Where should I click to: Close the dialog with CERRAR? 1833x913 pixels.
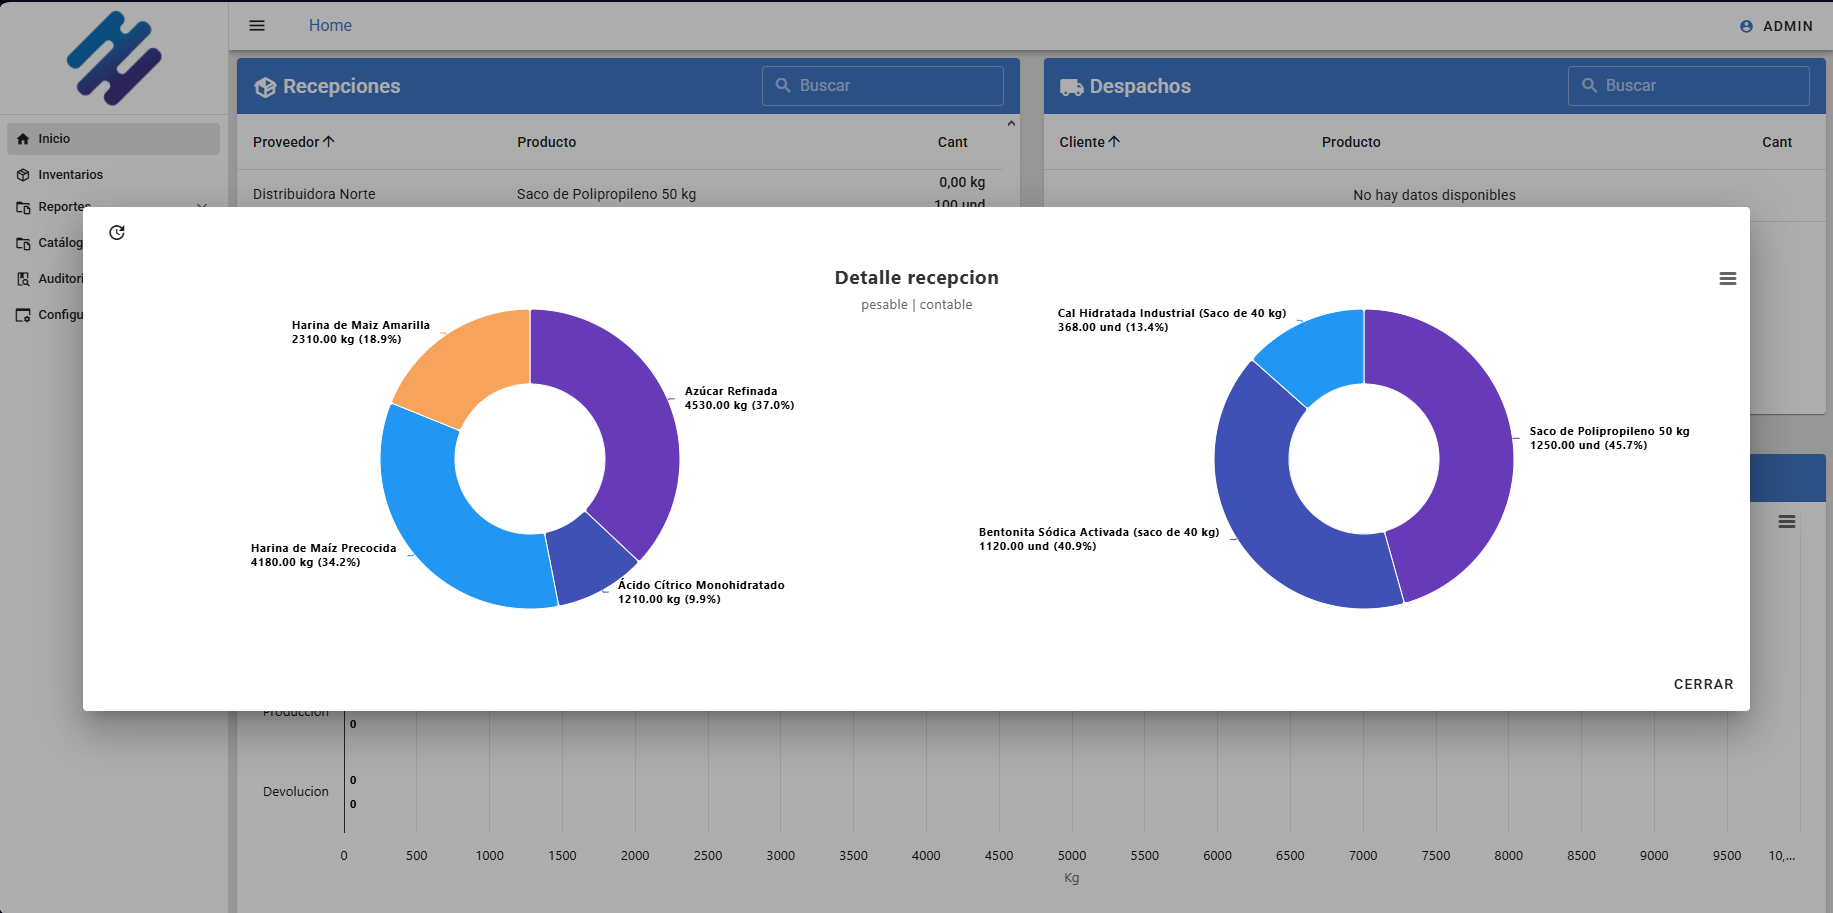[1703, 684]
